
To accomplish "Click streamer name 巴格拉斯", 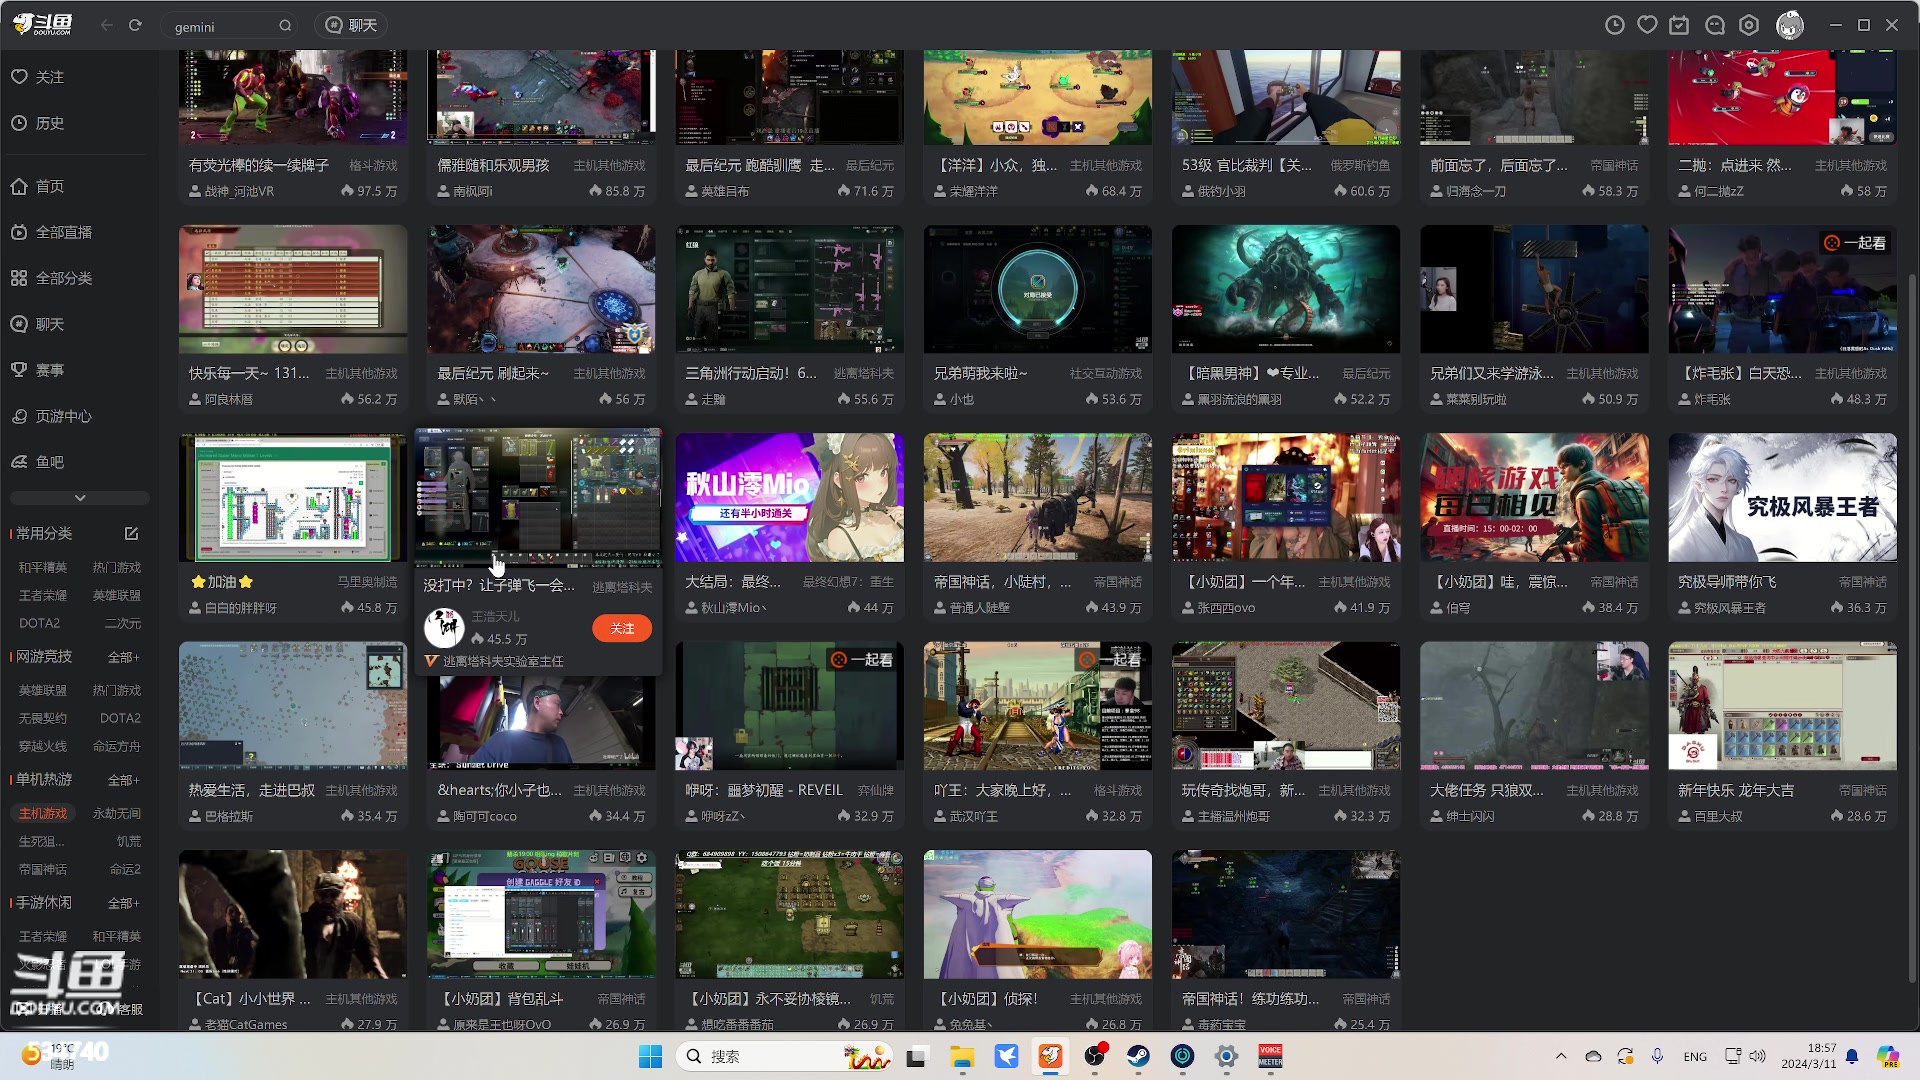I will 229,817.
